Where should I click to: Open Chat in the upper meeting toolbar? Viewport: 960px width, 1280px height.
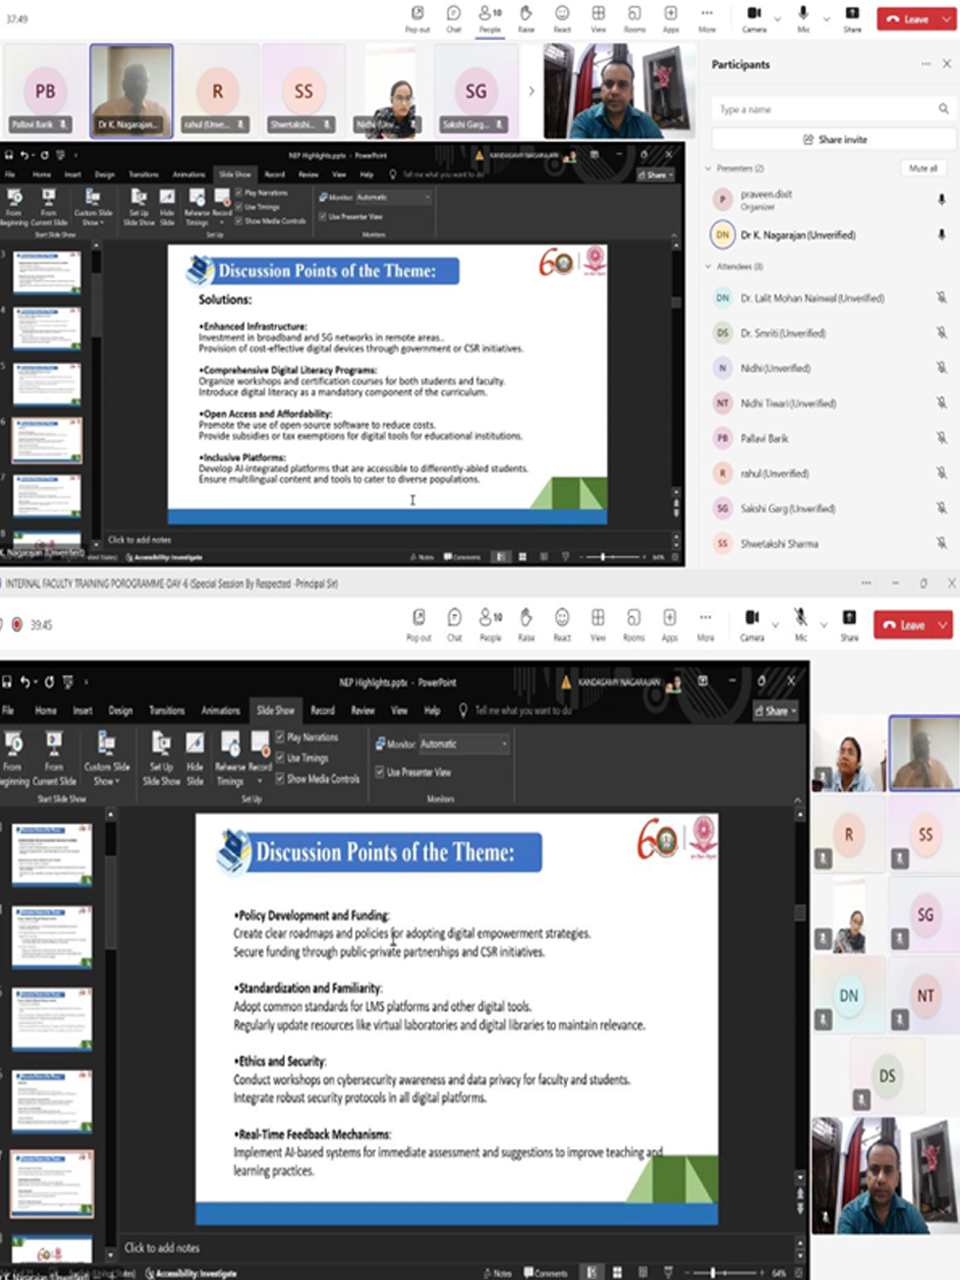tap(453, 17)
